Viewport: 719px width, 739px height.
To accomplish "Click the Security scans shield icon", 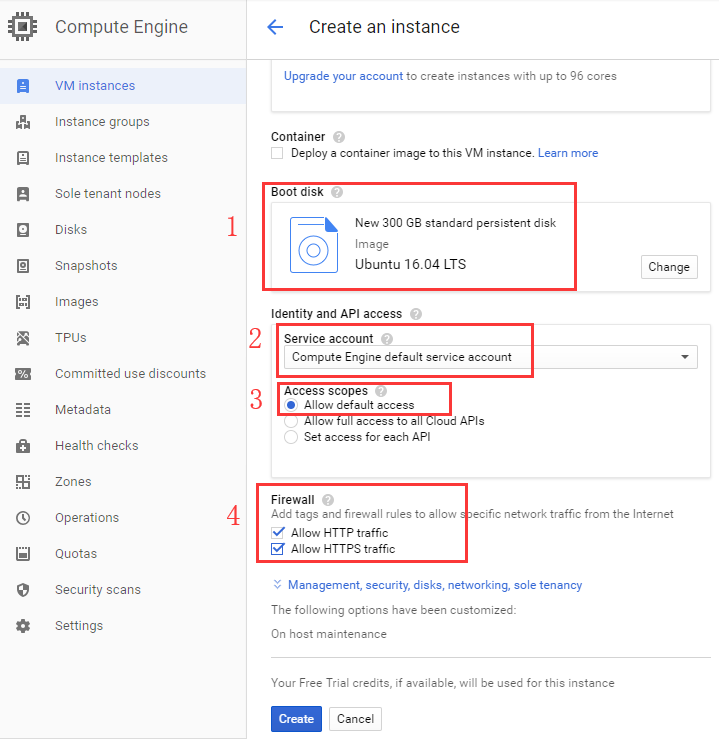I will pyautogui.click(x=23, y=590).
